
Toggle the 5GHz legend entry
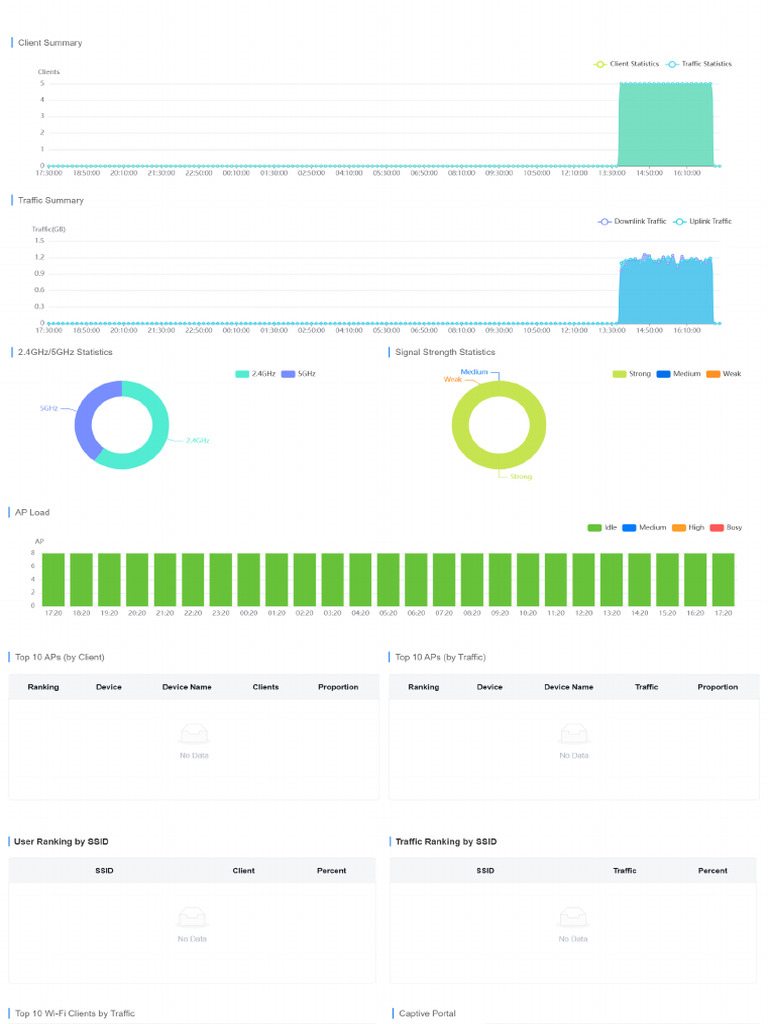[x=298, y=374]
